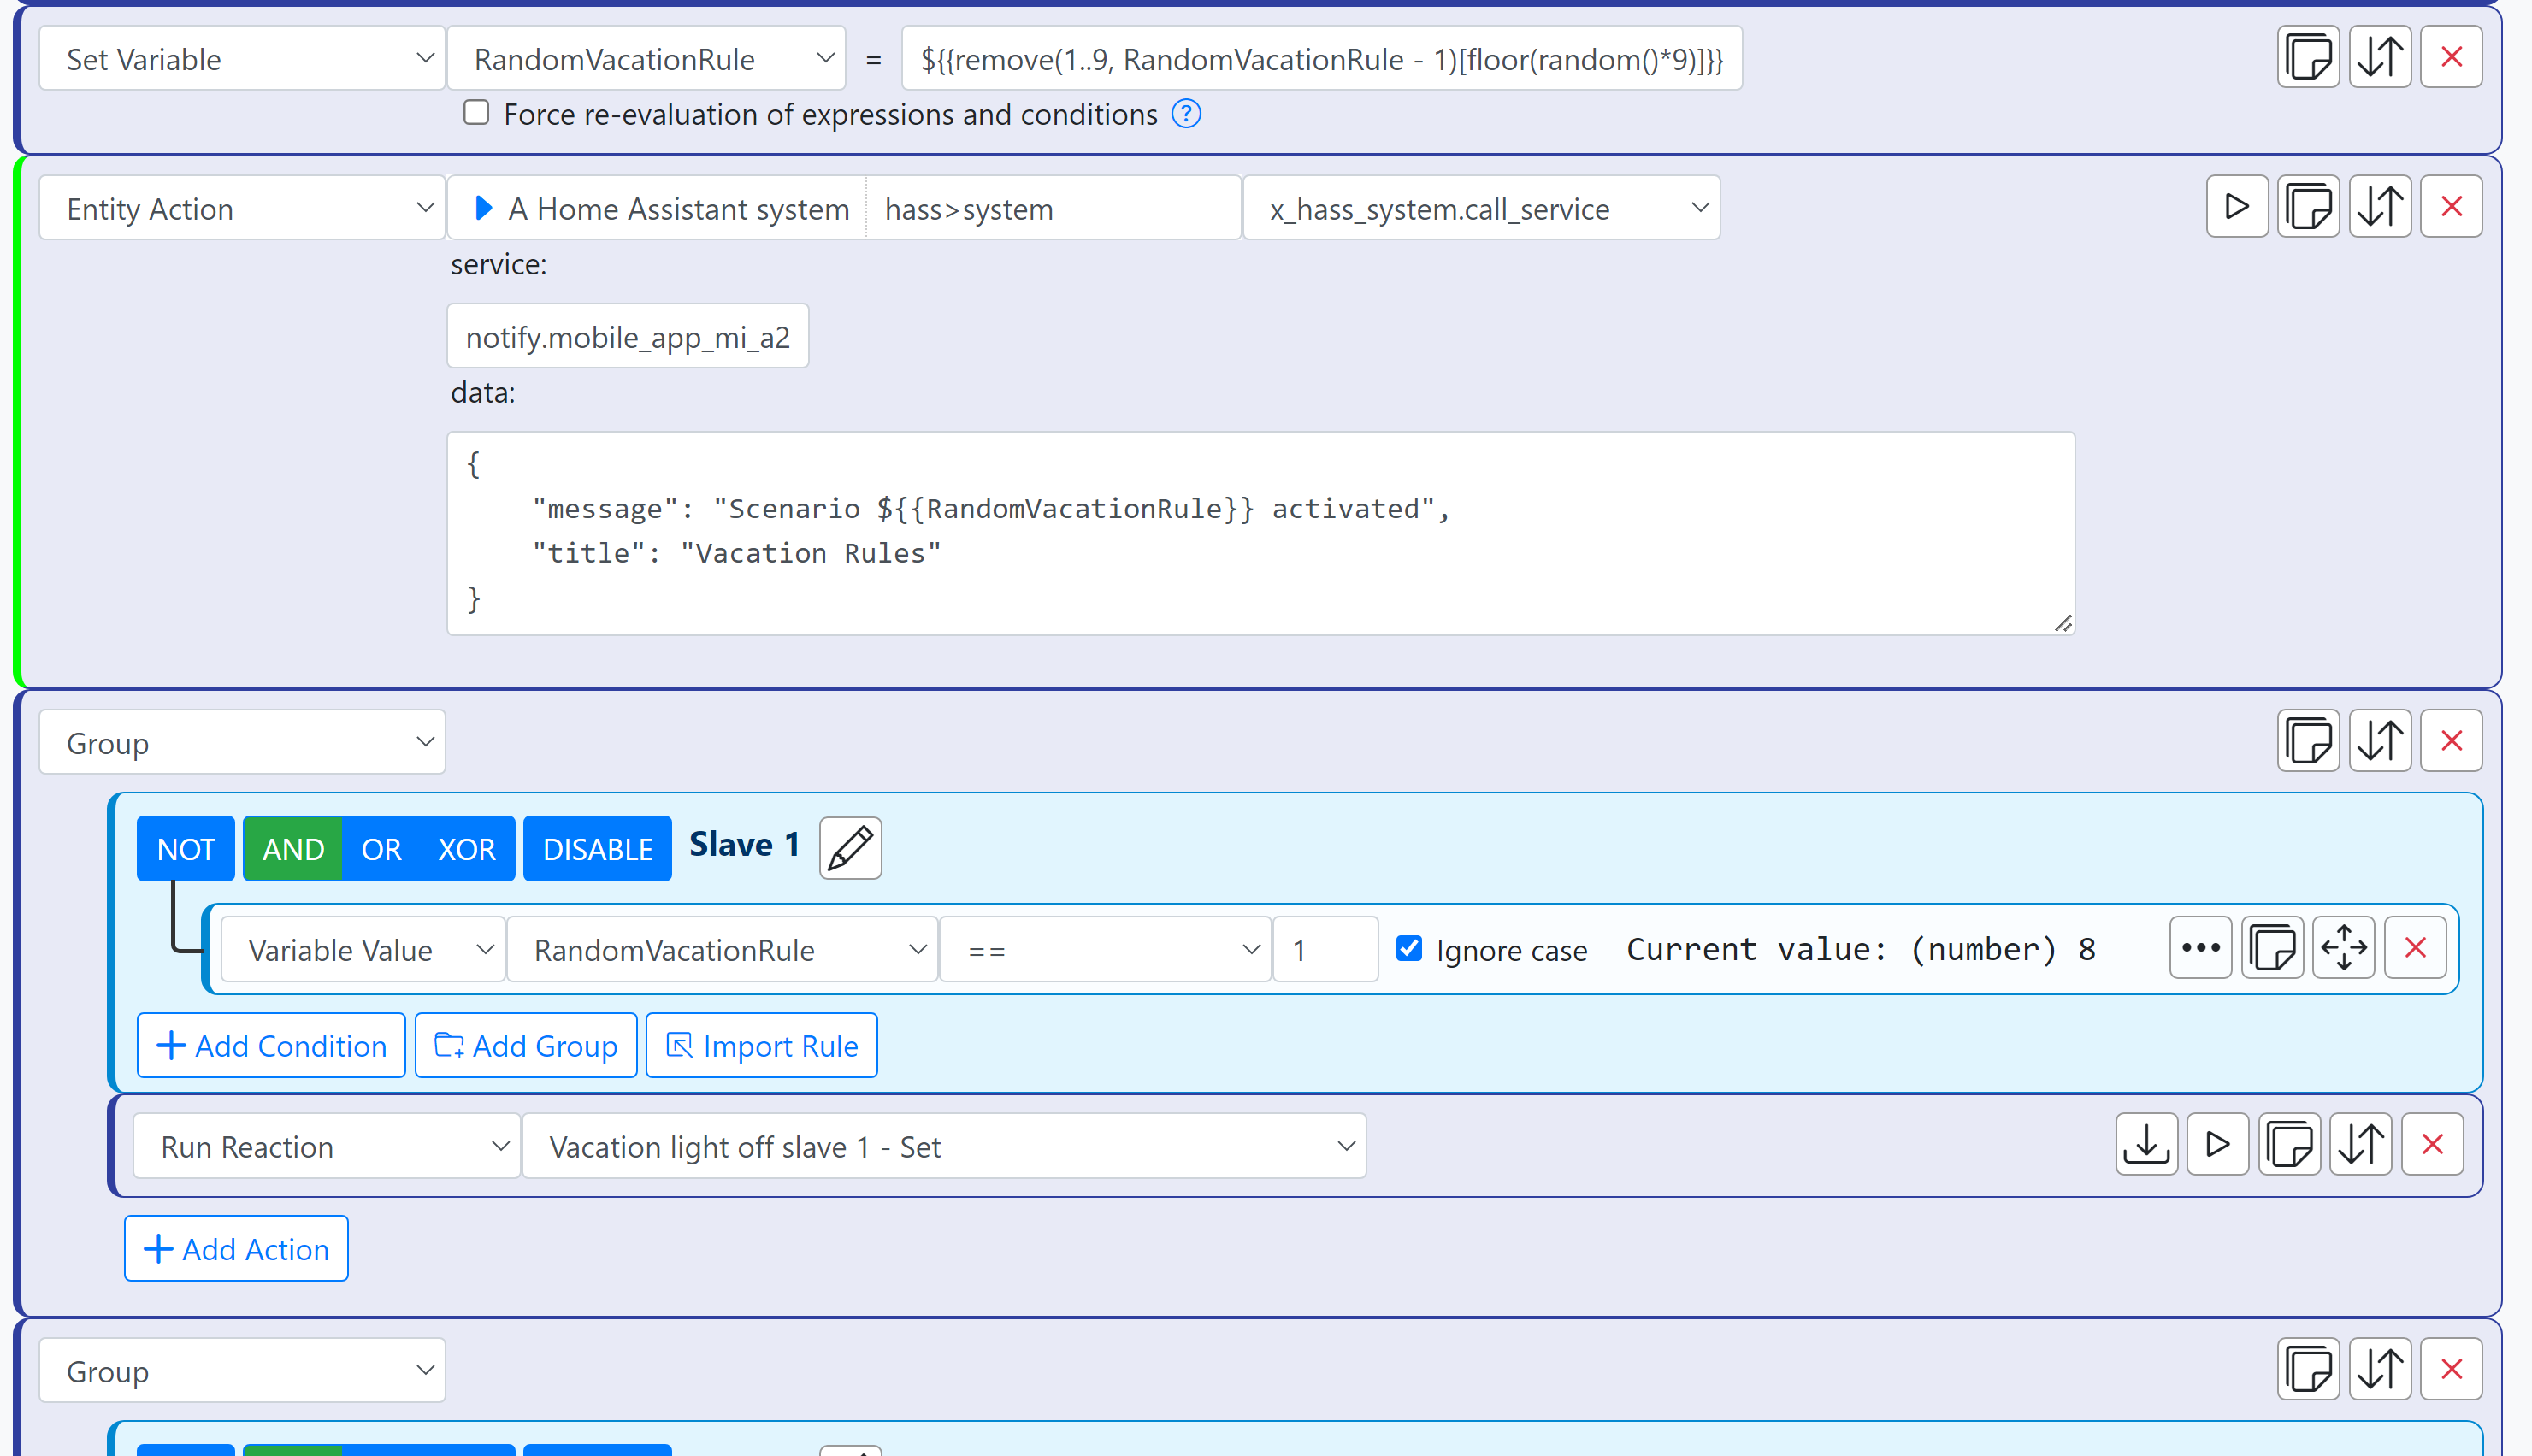The height and width of the screenshot is (1456, 2532).
Task: Import Rule into Slave 1 group
Action: point(762,1045)
